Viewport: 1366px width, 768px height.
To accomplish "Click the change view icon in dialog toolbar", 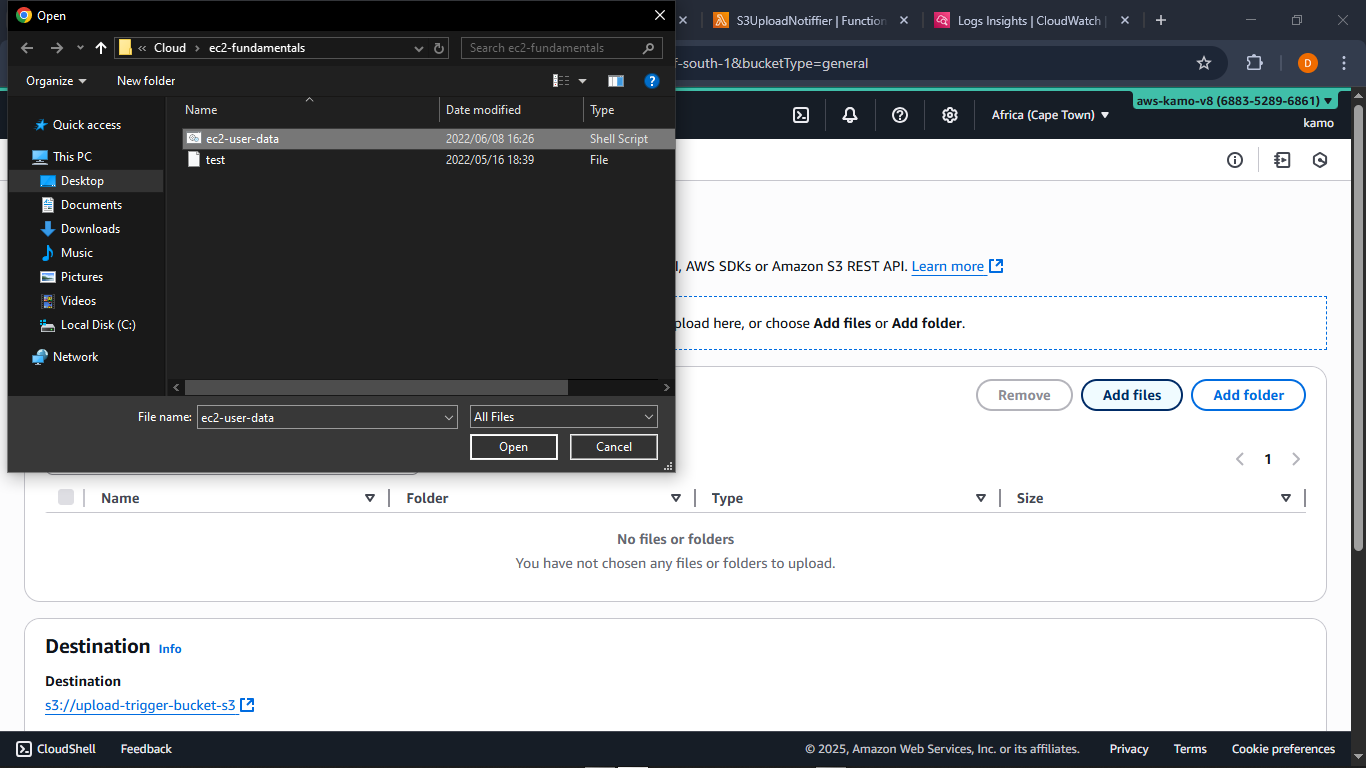I will pos(561,81).
